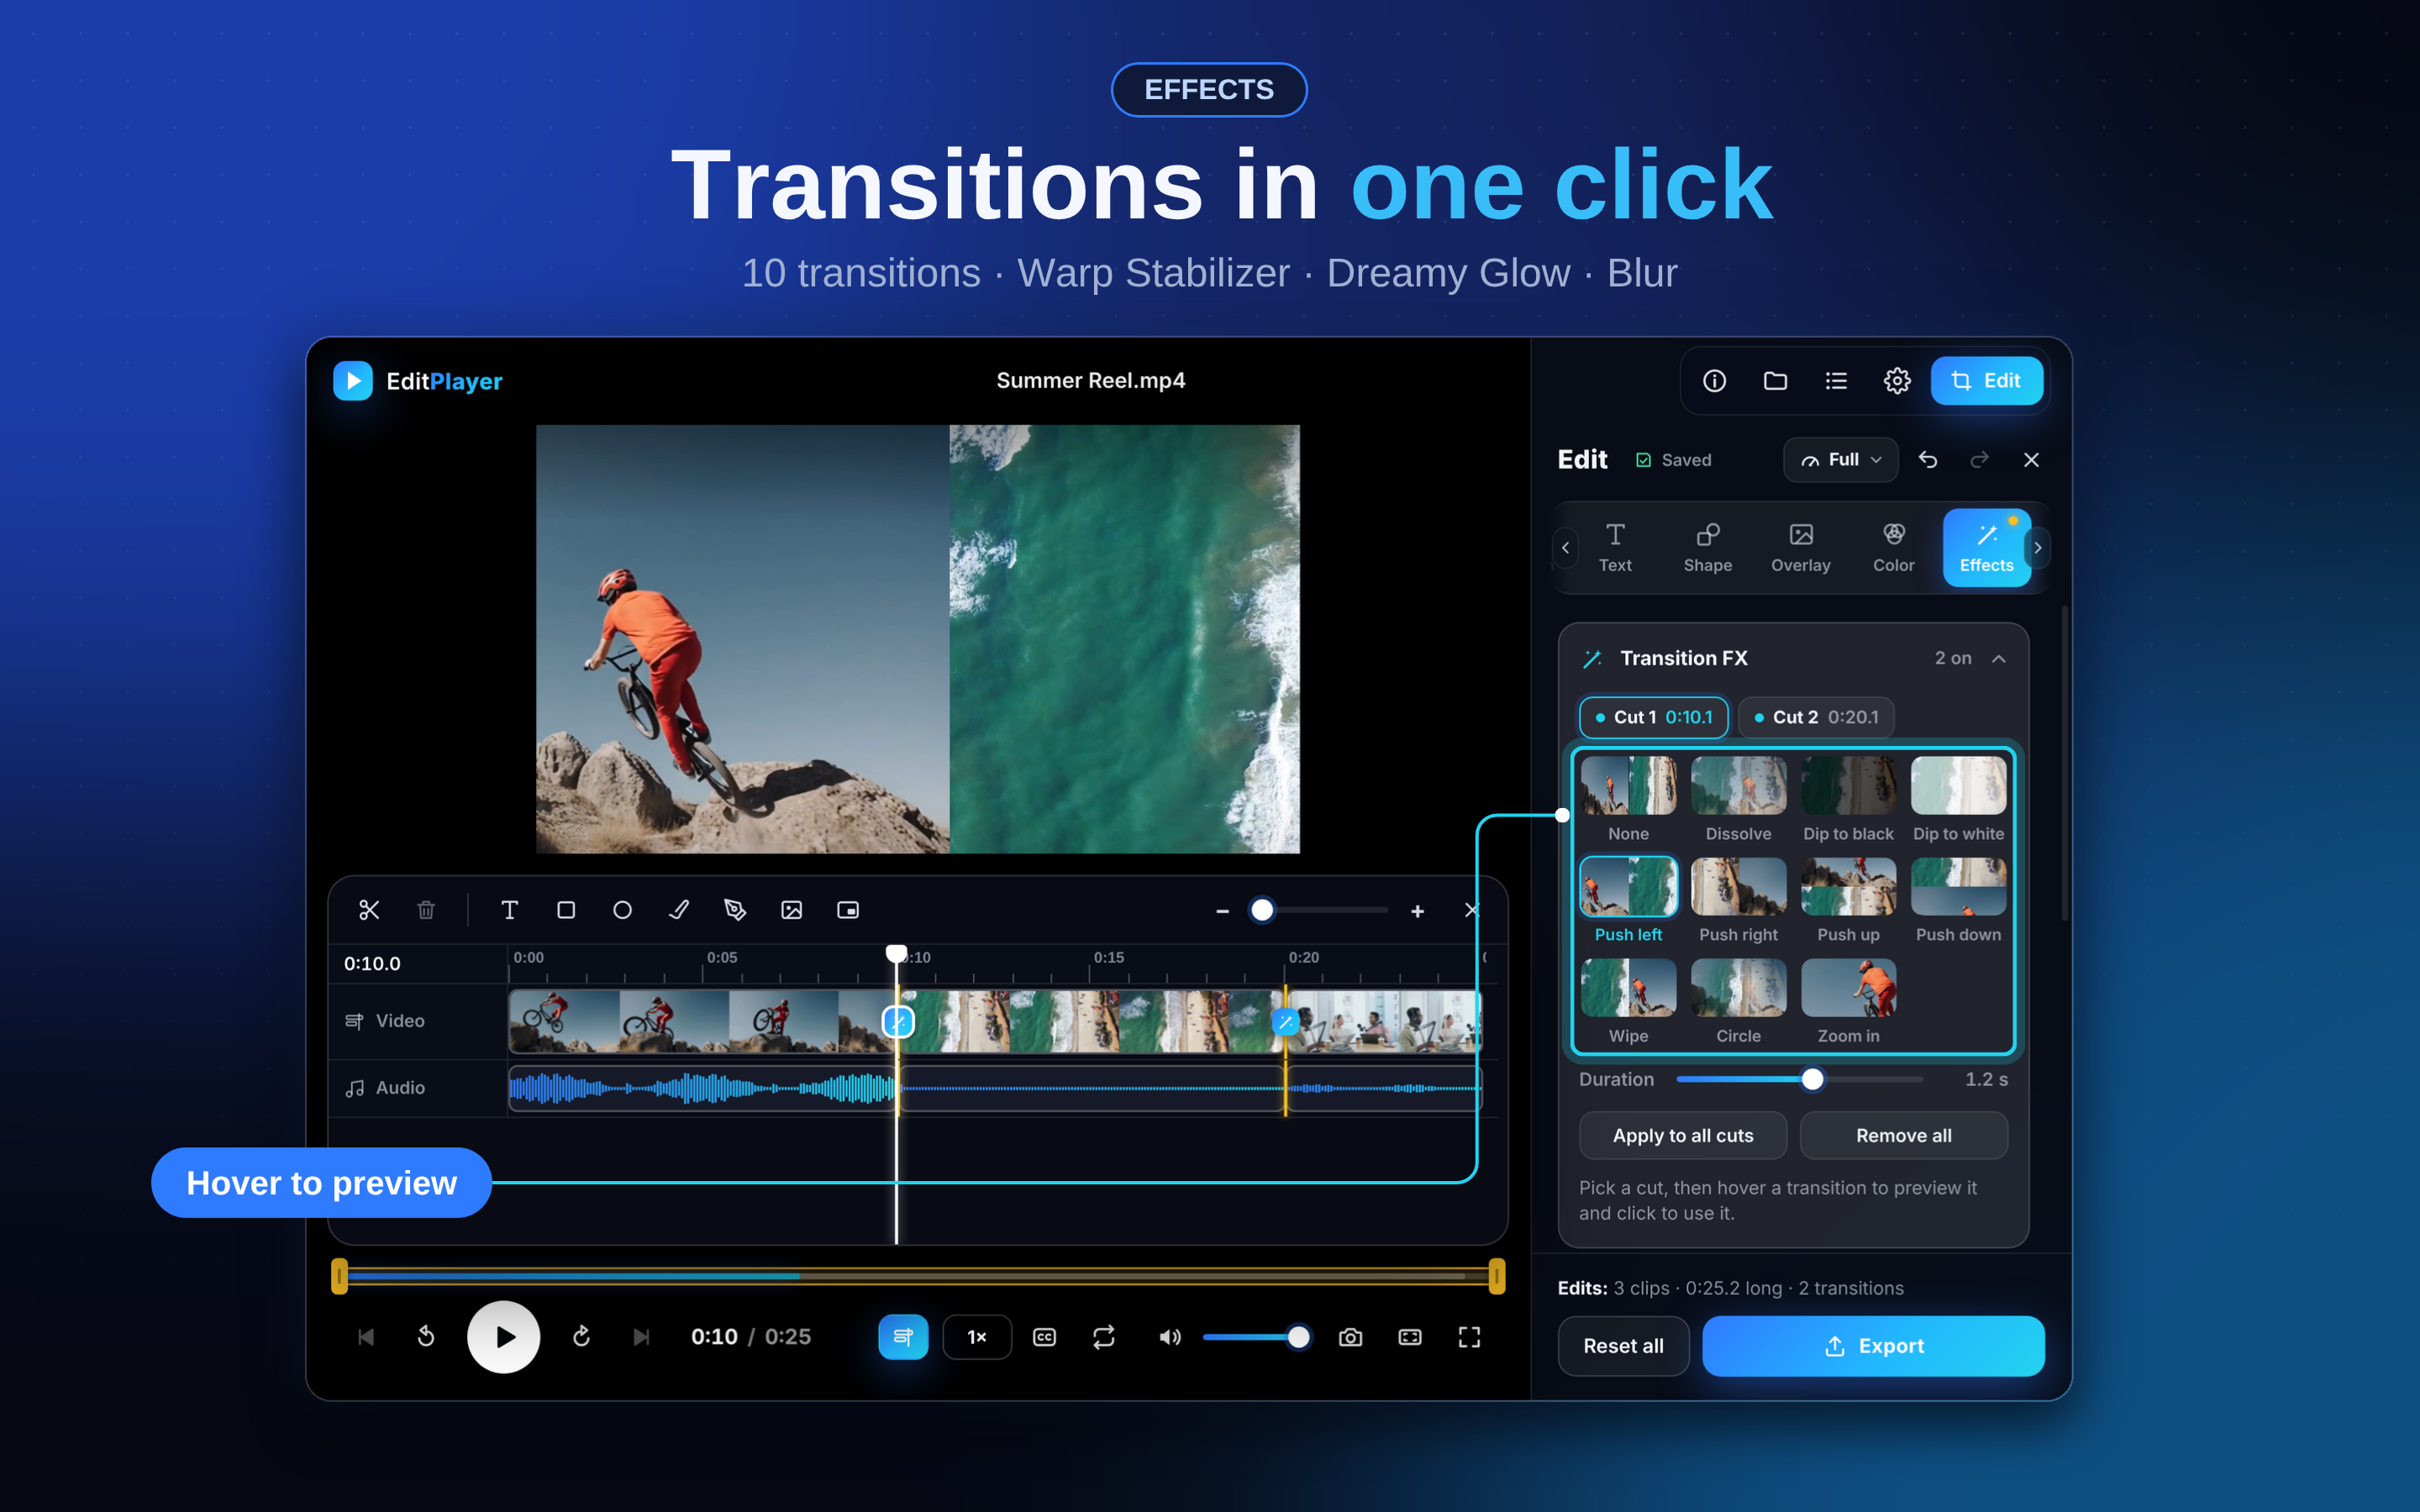
Task: Click Apply to all cuts
Action: [1683, 1135]
